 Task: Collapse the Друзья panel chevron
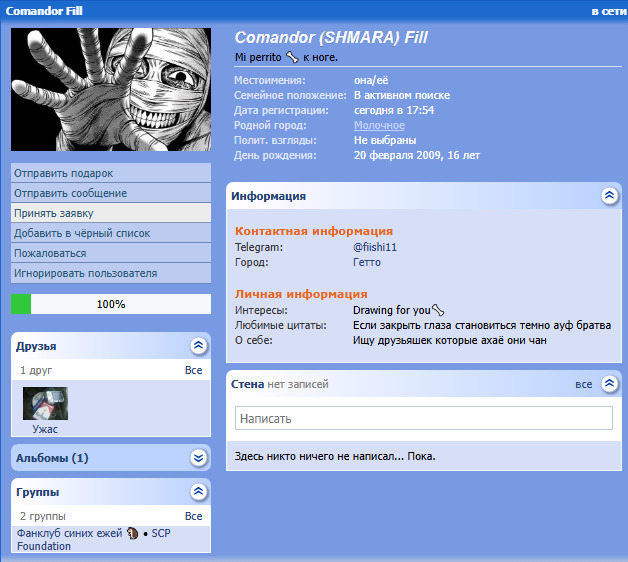coord(199,346)
